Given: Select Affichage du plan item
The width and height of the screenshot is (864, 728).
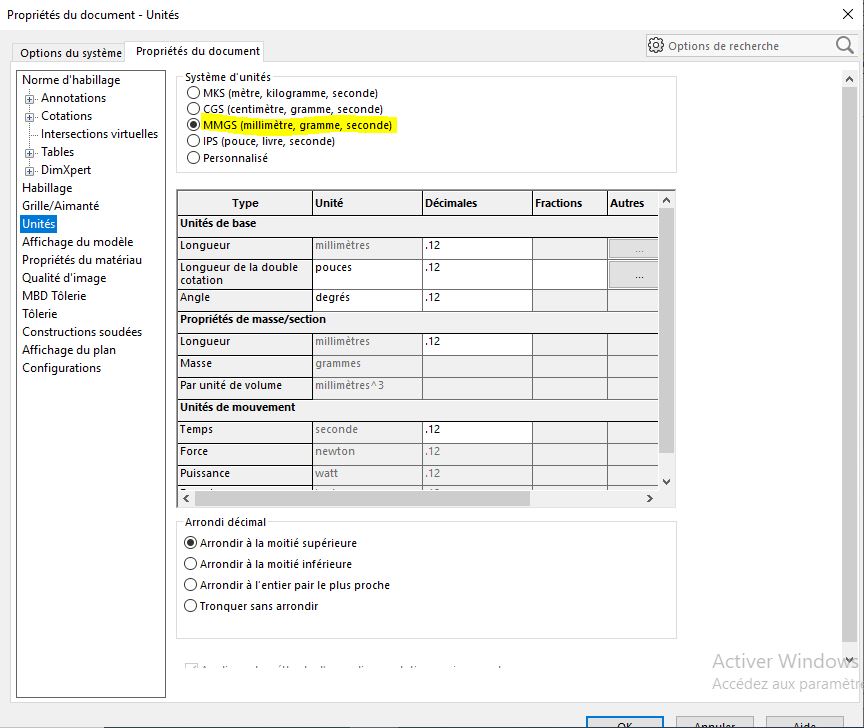Looking at the screenshot, I should (x=69, y=350).
